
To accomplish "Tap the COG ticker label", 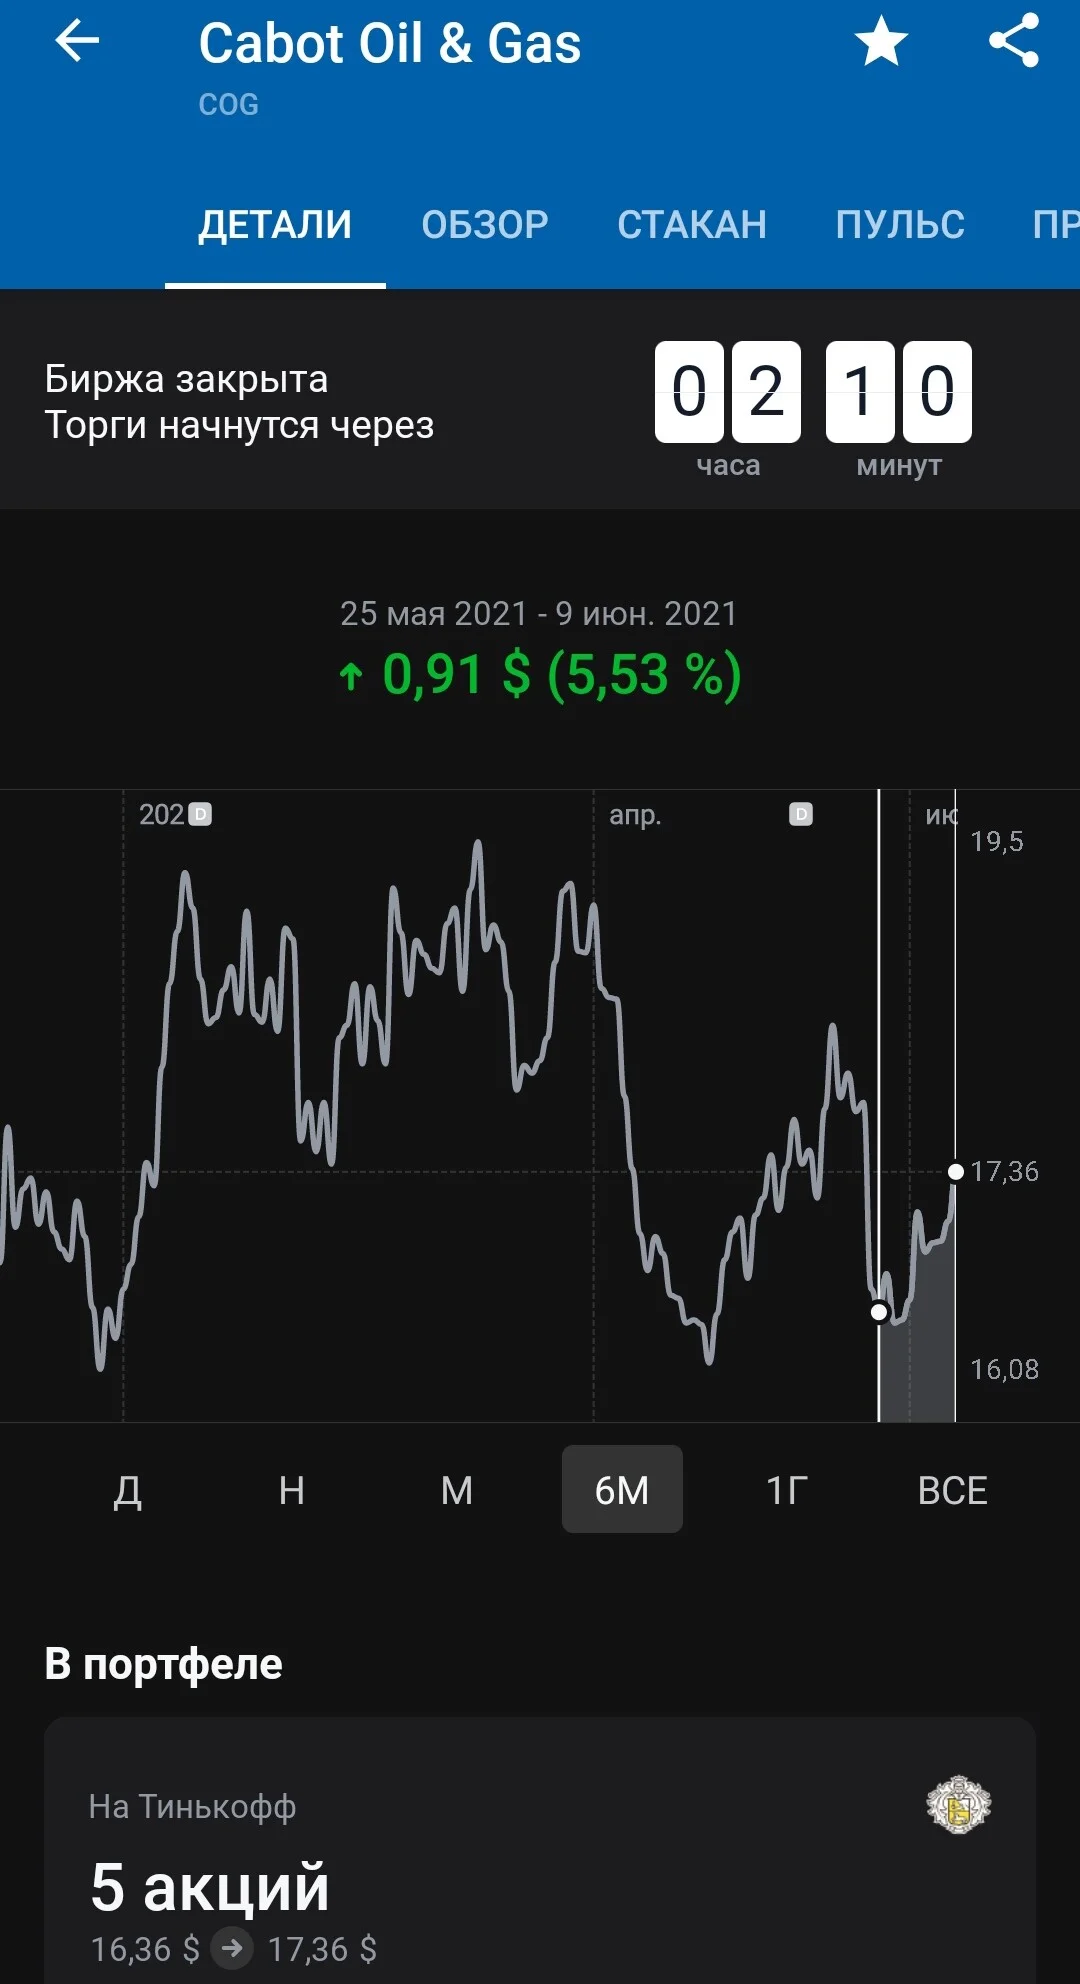I will tap(228, 104).
